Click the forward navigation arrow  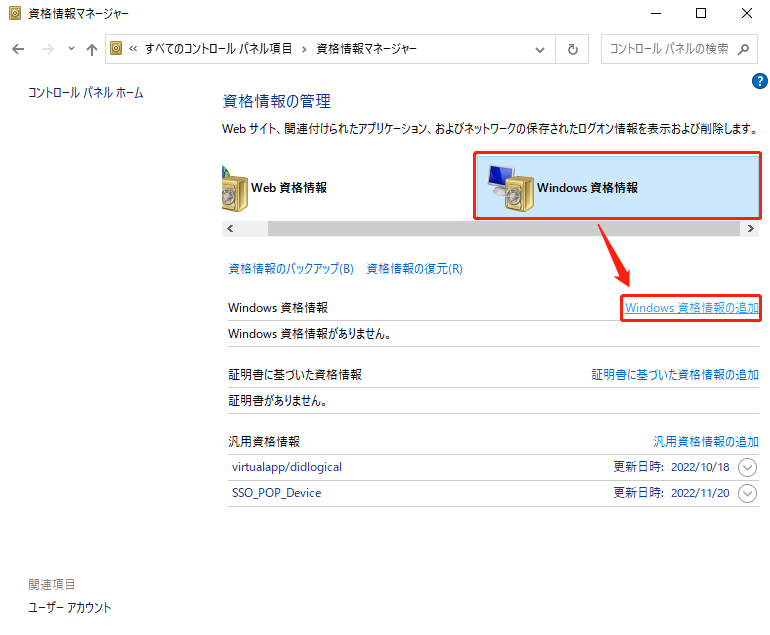(48, 49)
